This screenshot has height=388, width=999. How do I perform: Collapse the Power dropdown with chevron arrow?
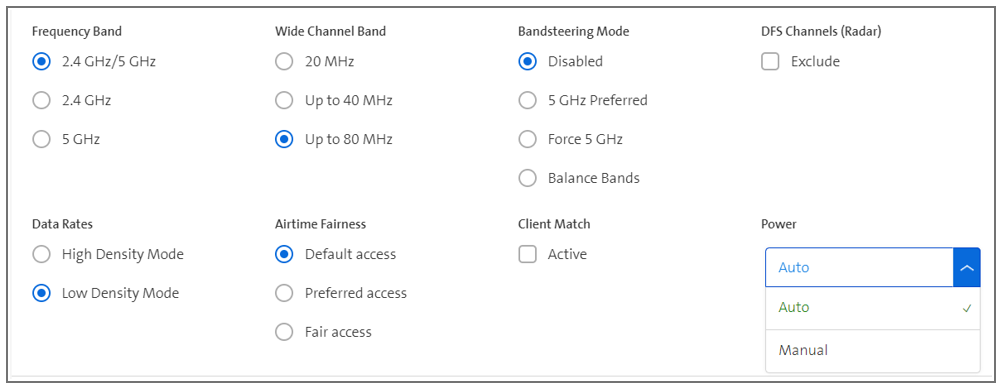[967, 268]
